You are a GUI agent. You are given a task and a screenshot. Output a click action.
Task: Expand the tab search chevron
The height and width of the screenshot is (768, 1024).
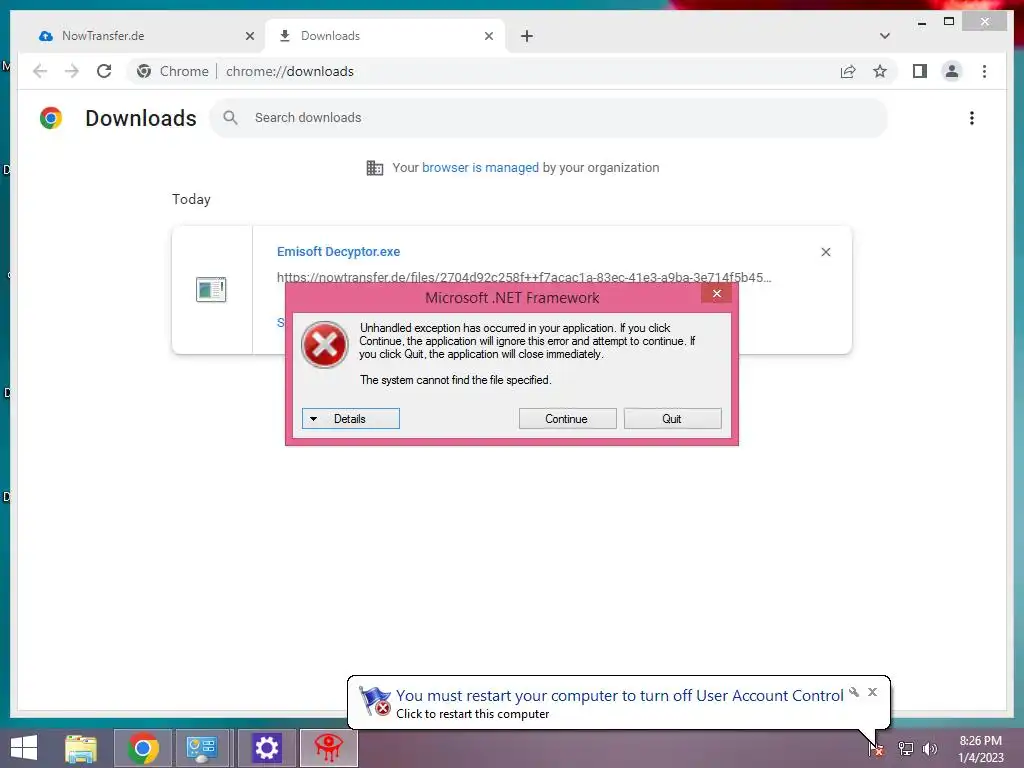point(885,36)
